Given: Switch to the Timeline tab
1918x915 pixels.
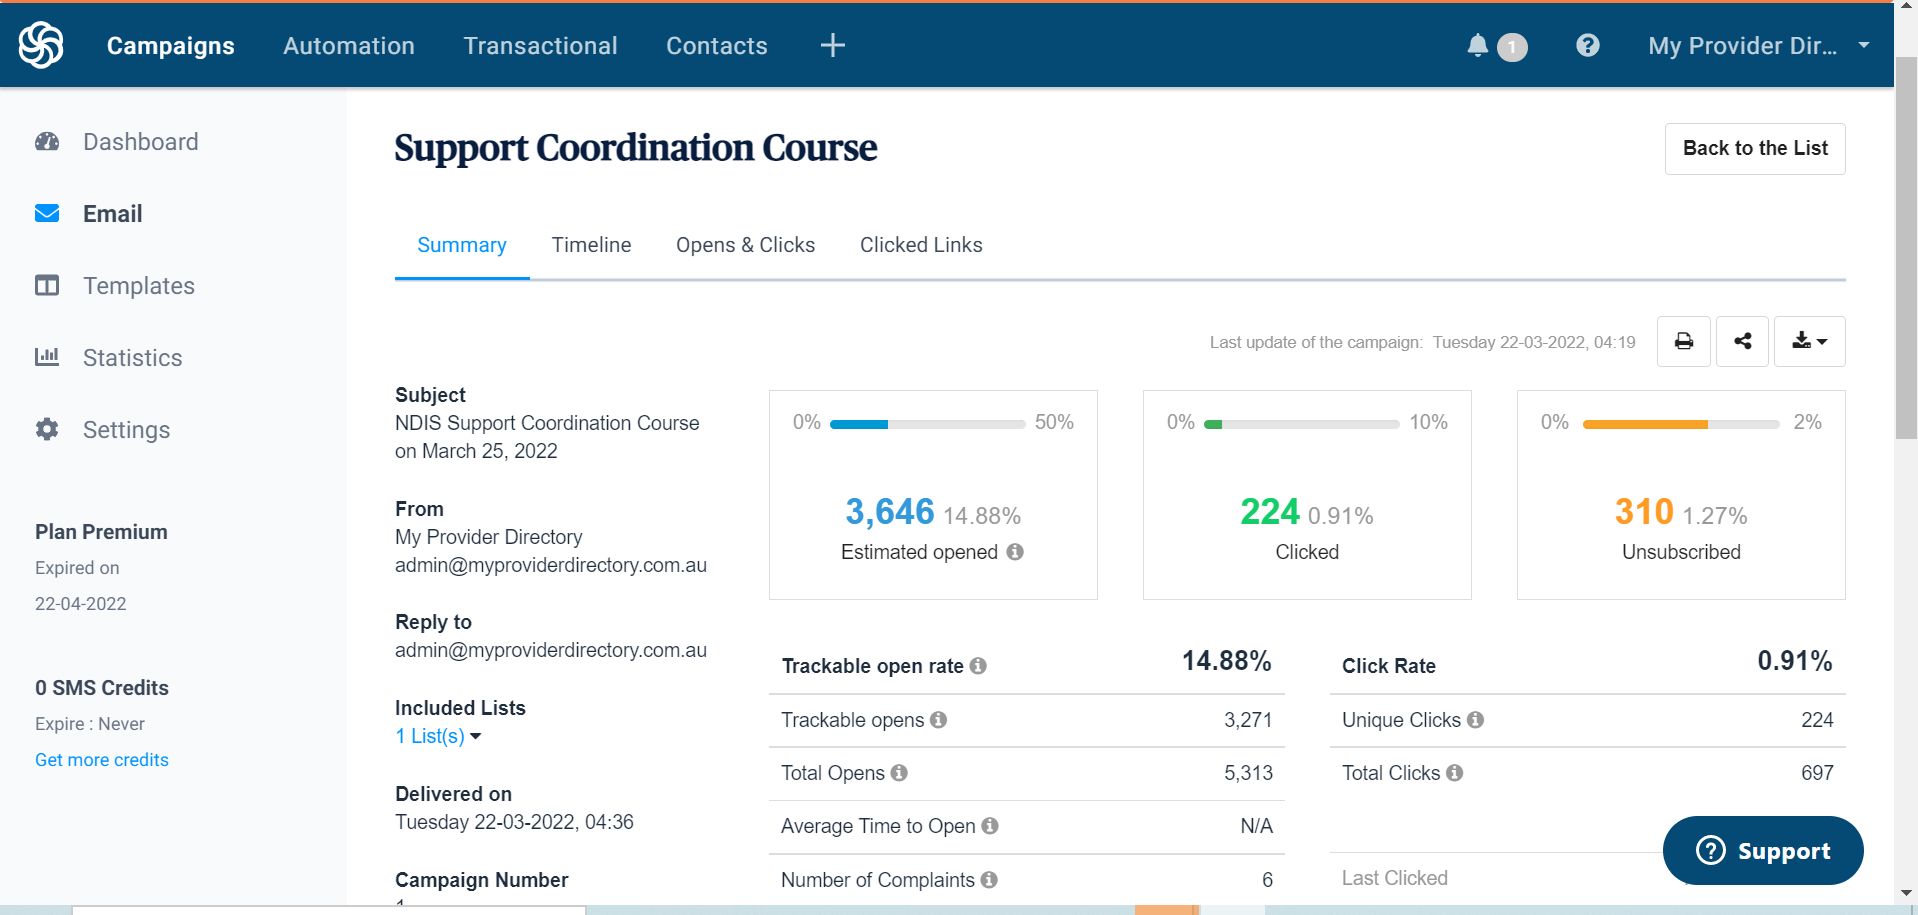Looking at the screenshot, I should coord(591,245).
